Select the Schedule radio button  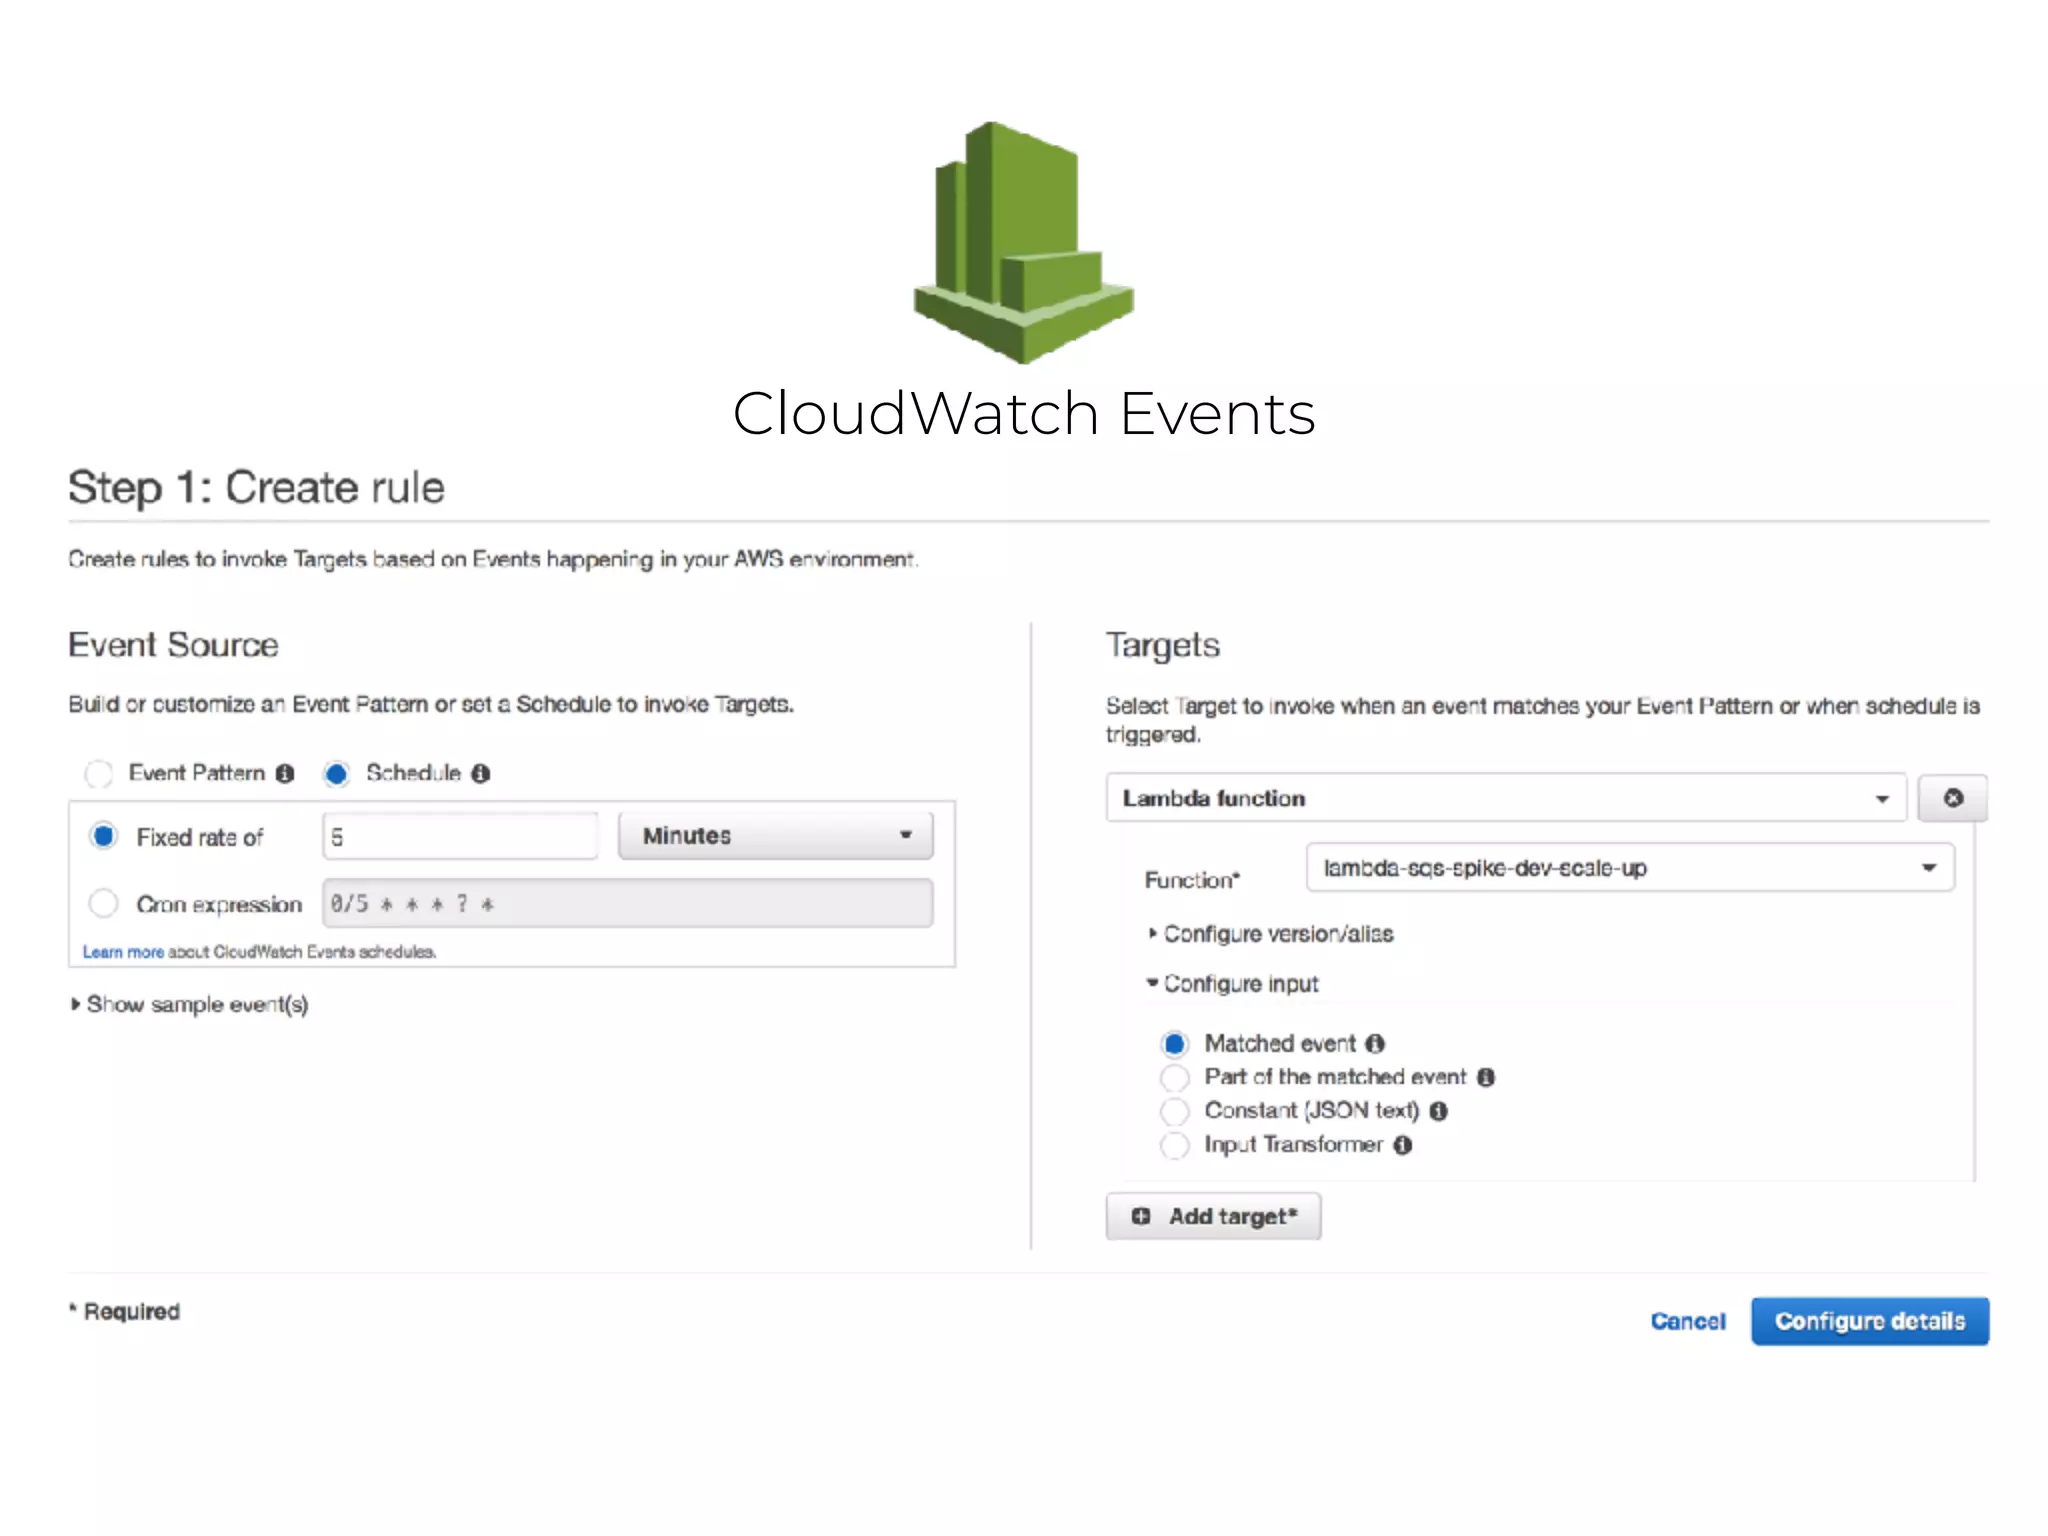click(x=337, y=774)
